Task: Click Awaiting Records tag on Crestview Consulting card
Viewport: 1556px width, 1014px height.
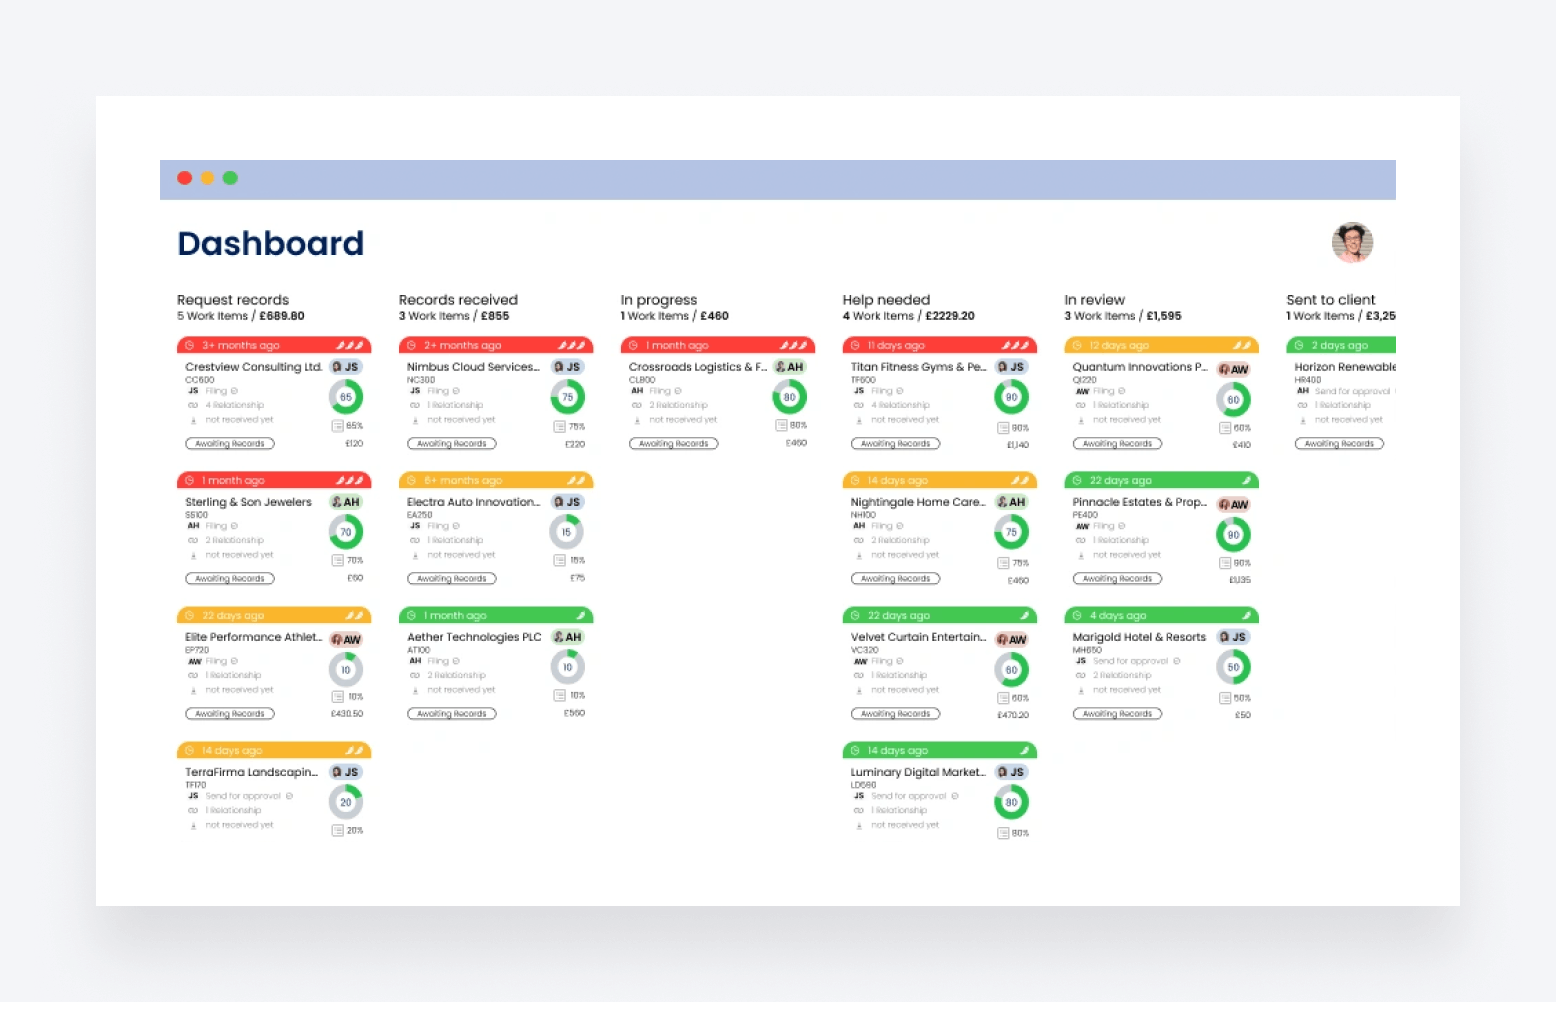Action: (x=230, y=443)
